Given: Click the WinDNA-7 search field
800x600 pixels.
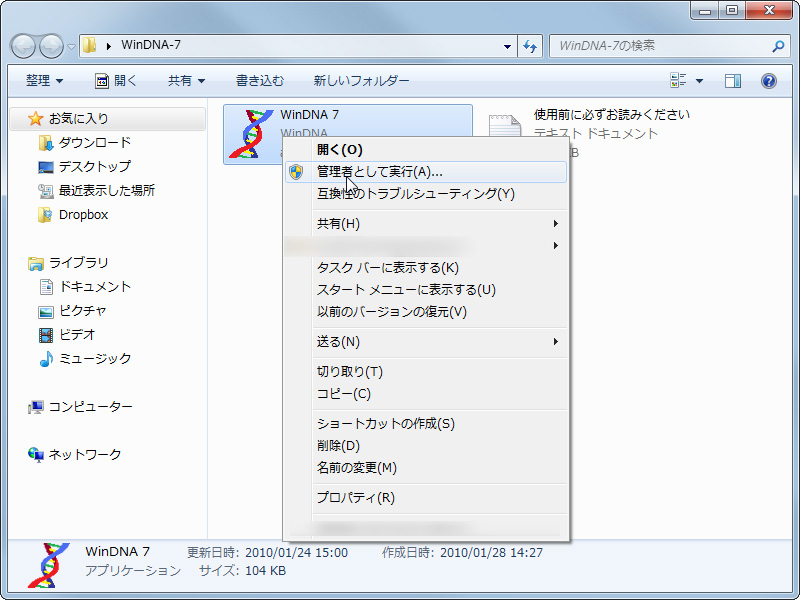Looking at the screenshot, I should click(668, 46).
